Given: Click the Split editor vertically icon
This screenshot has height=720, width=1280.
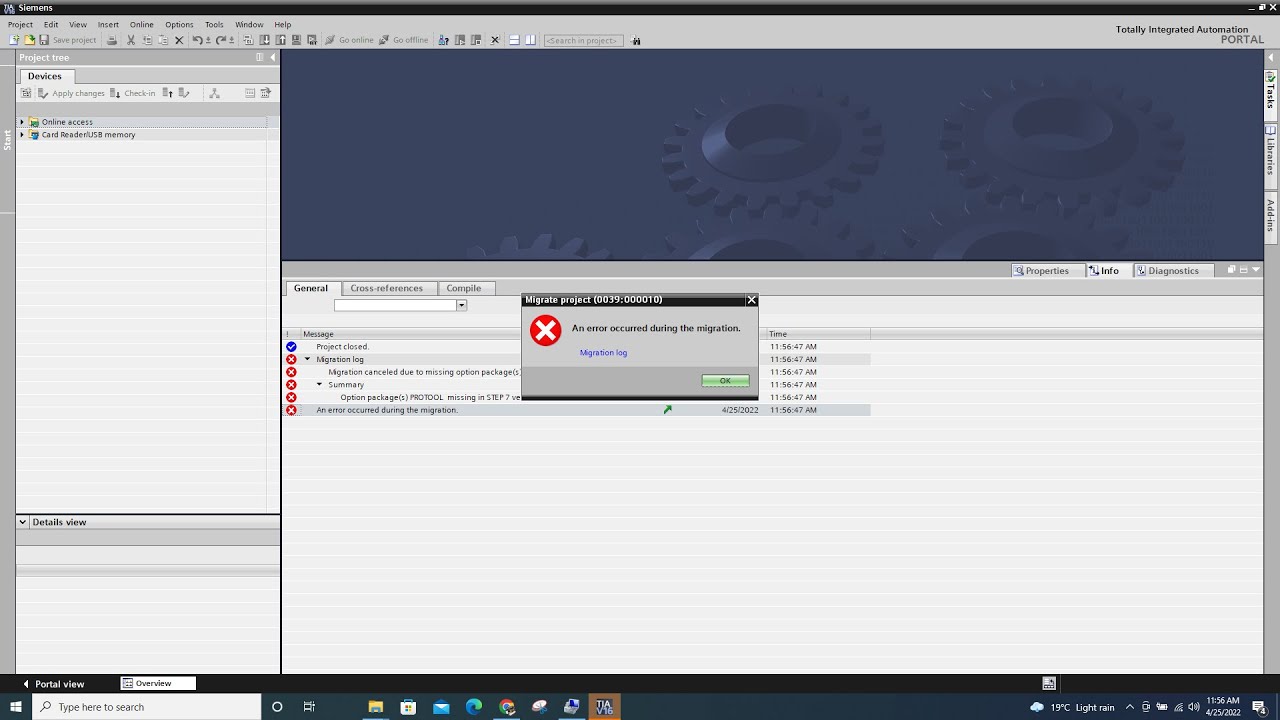Looking at the screenshot, I should click(x=530, y=40).
